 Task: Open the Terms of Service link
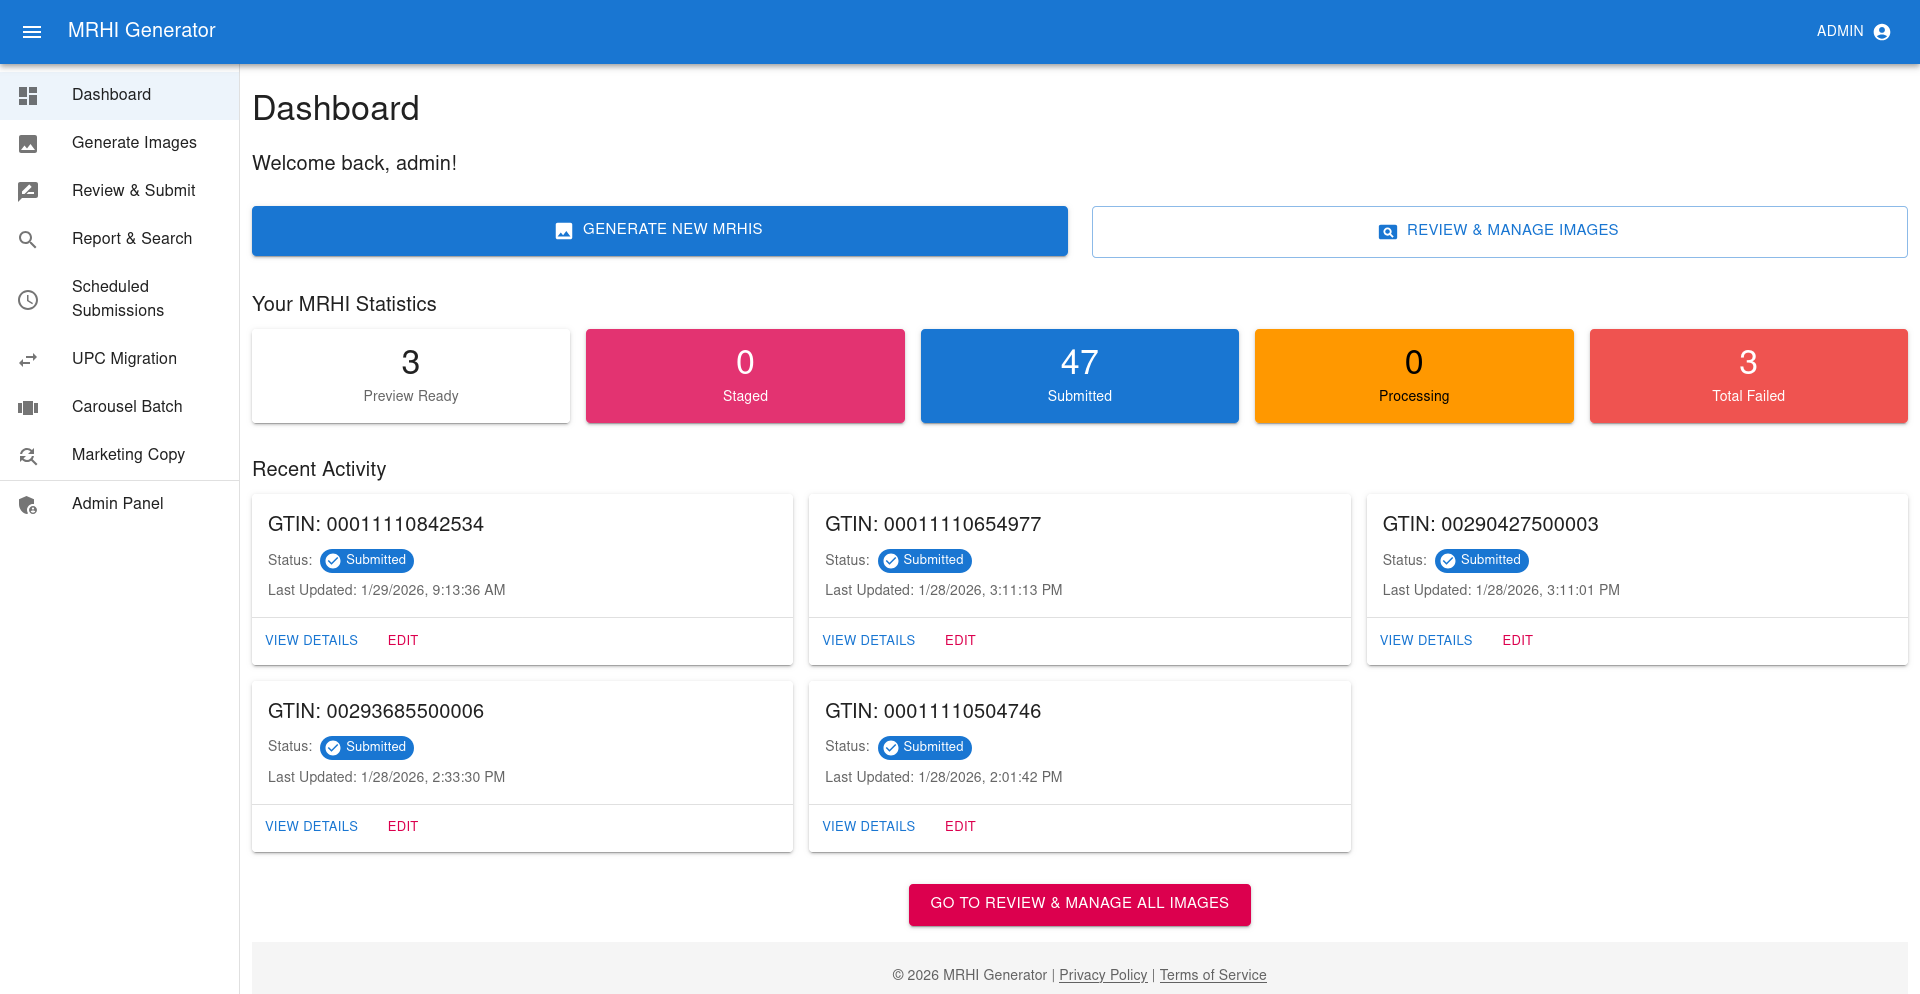click(1213, 975)
